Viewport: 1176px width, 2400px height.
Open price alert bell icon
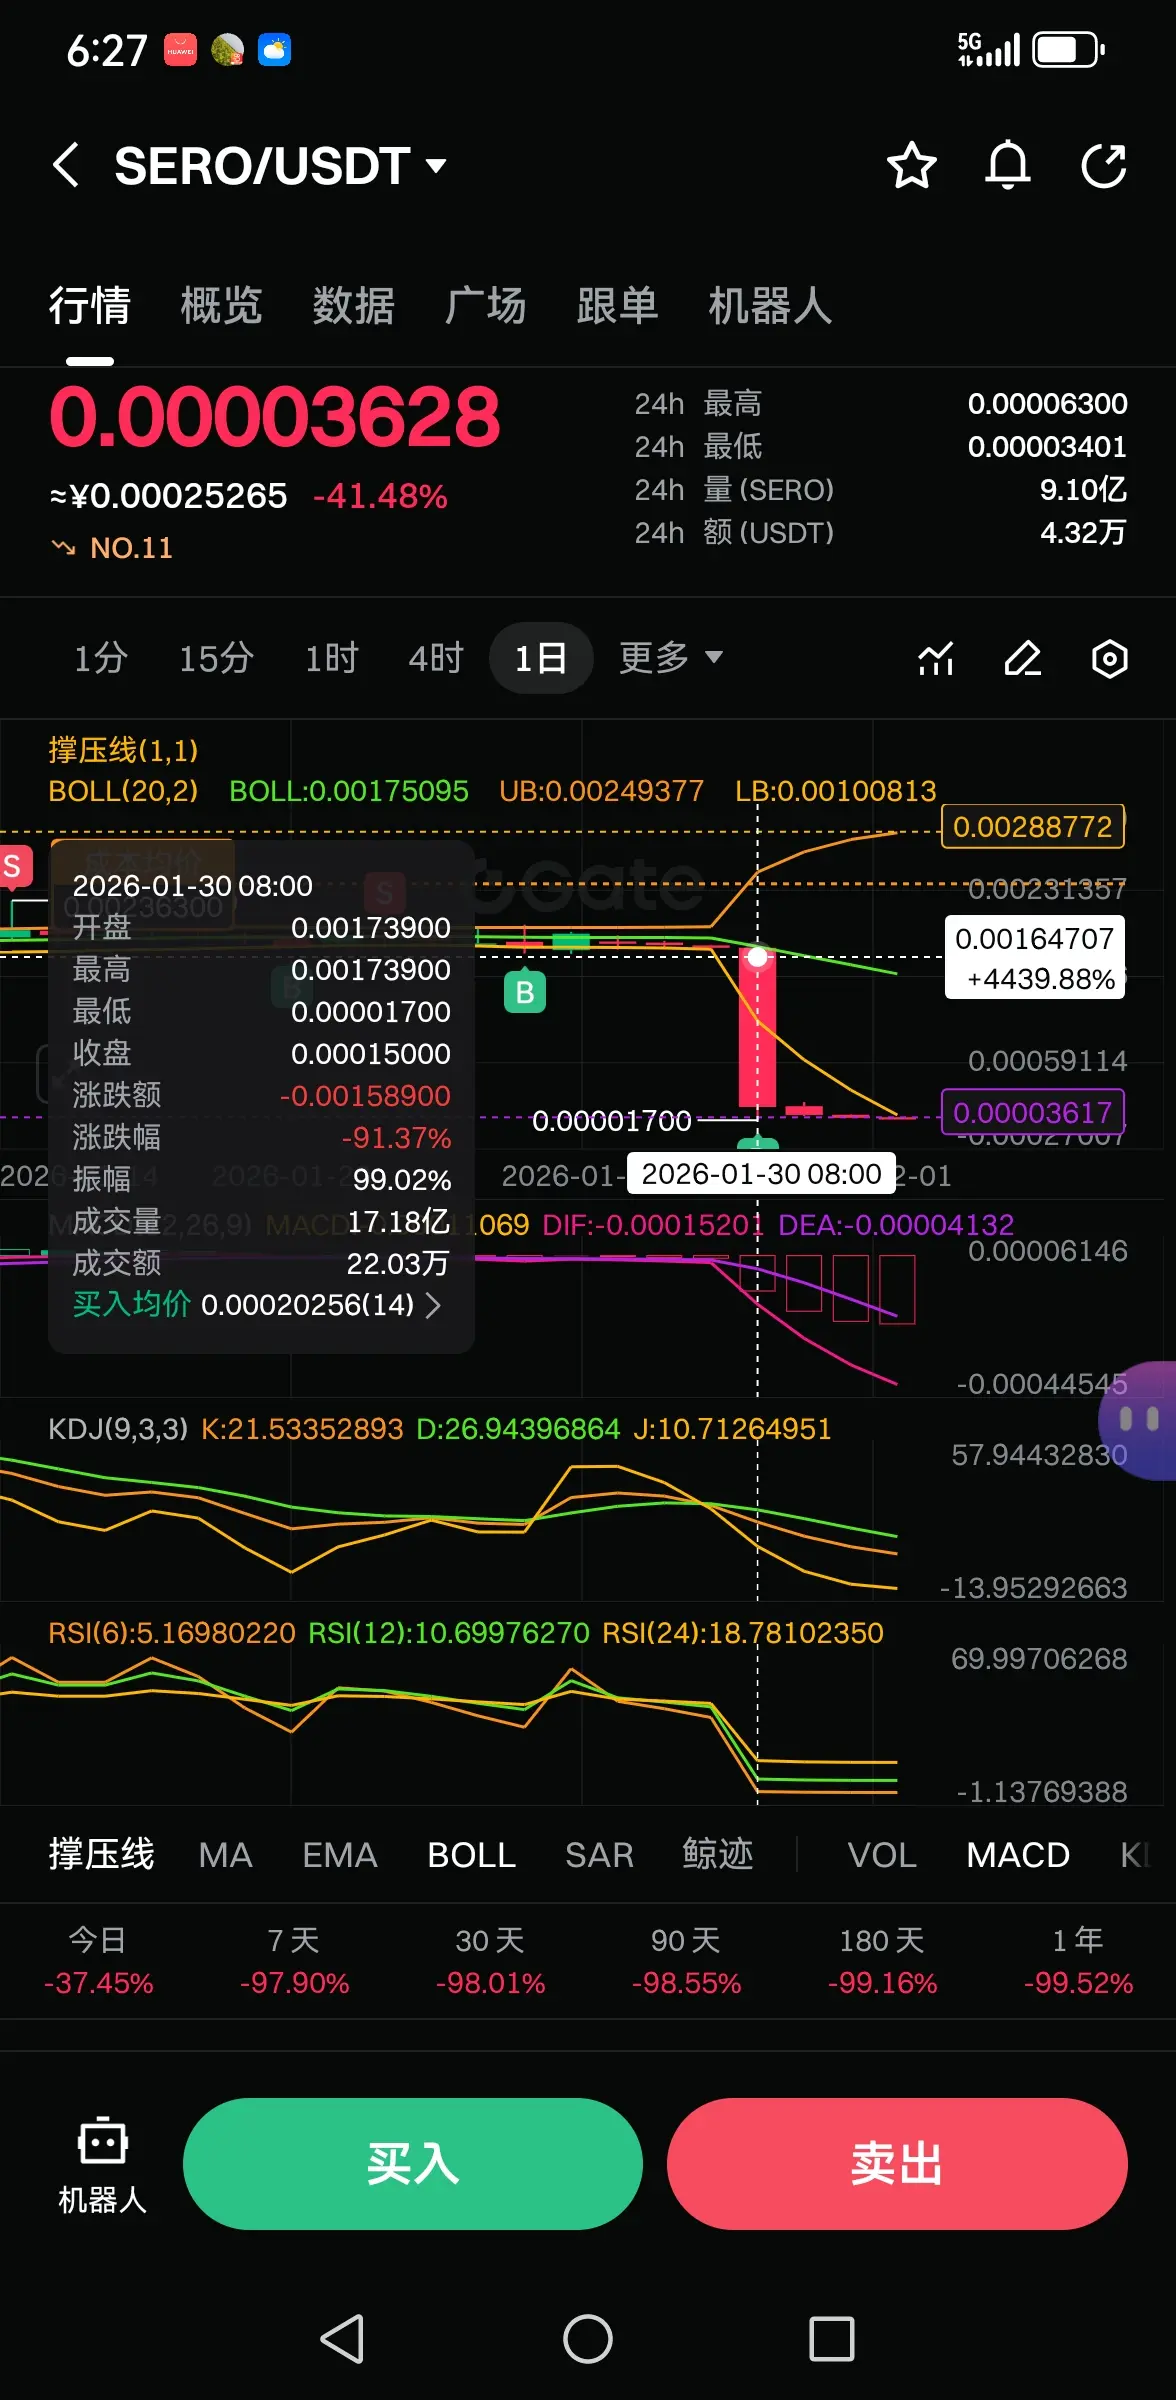(1007, 165)
